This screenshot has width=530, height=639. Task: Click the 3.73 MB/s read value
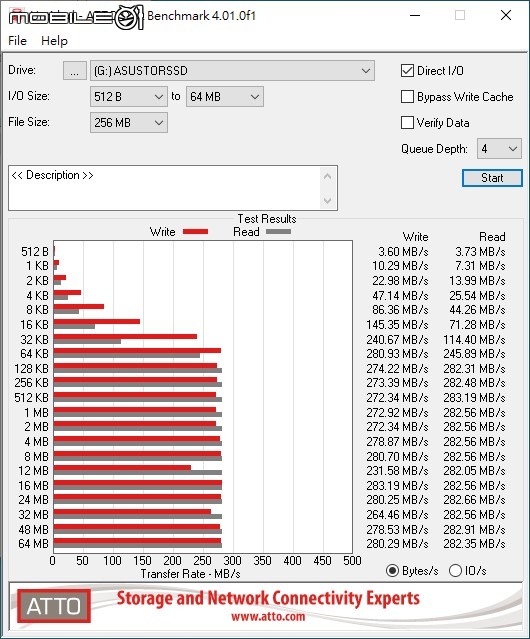pyautogui.click(x=480, y=252)
